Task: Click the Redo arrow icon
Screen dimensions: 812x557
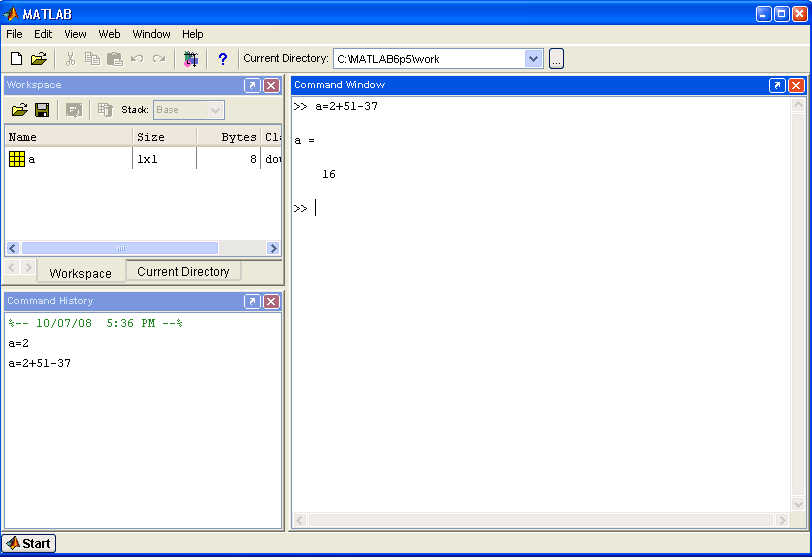Action: coord(159,59)
